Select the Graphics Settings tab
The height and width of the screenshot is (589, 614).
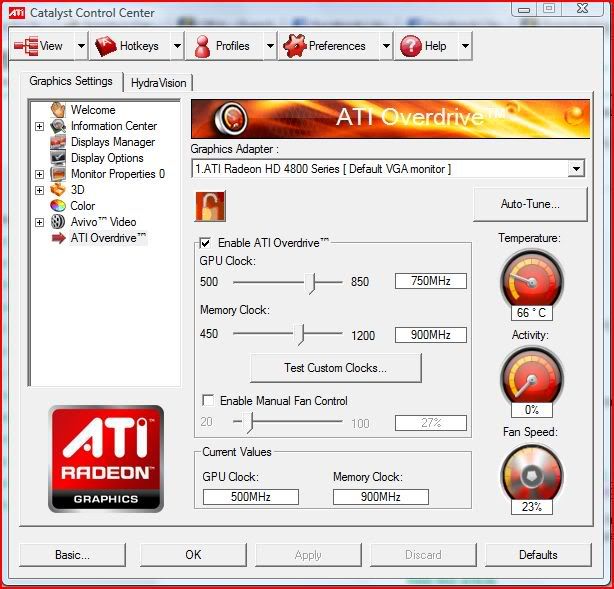pyautogui.click(x=71, y=81)
